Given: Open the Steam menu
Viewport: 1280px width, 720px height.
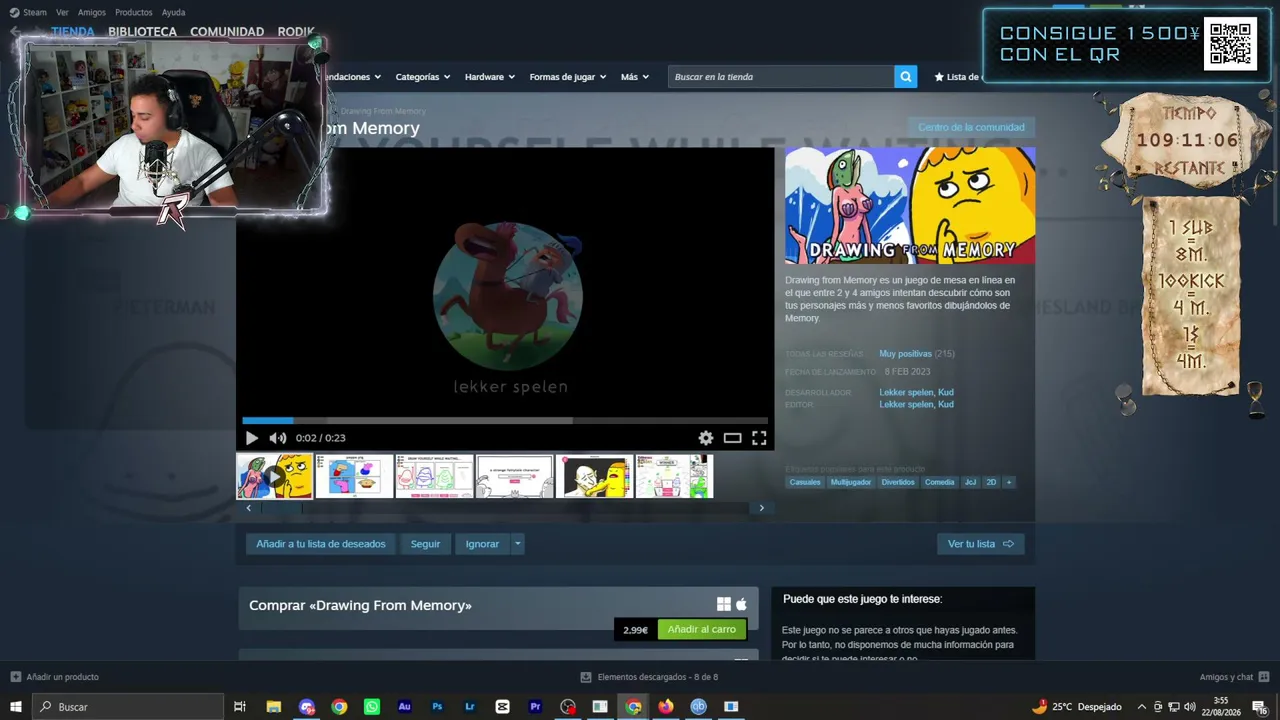Looking at the screenshot, I should click(x=28, y=12).
